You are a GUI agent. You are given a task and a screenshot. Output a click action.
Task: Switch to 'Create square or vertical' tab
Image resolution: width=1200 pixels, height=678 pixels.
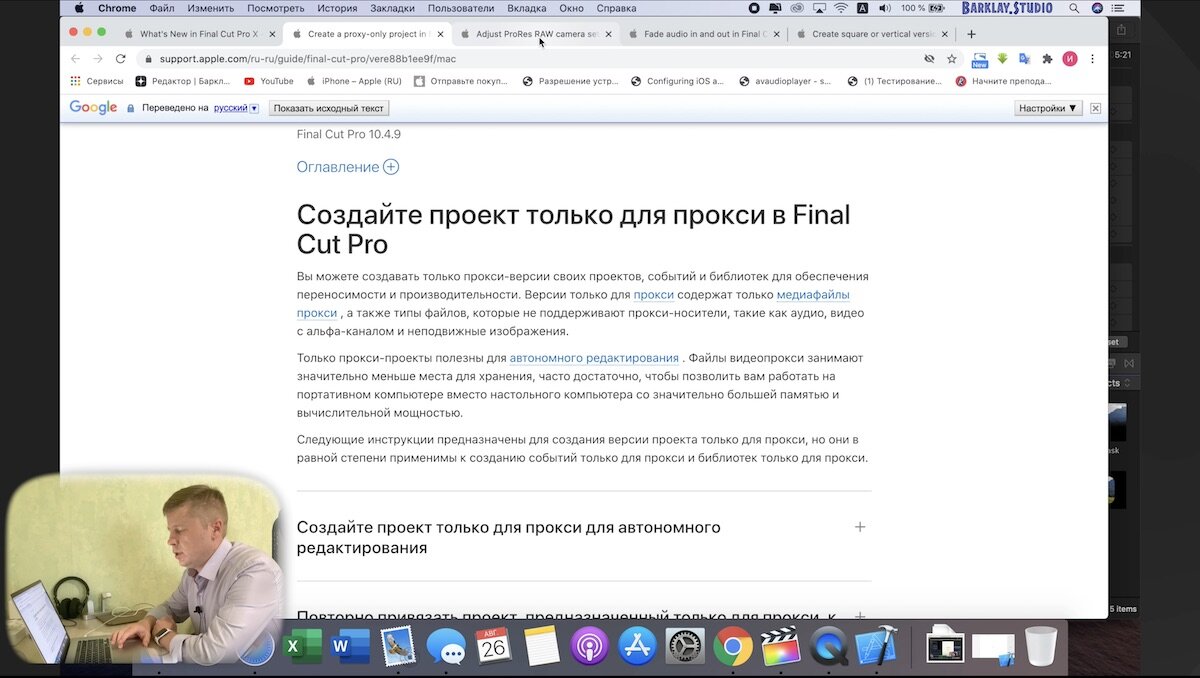[871, 34]
